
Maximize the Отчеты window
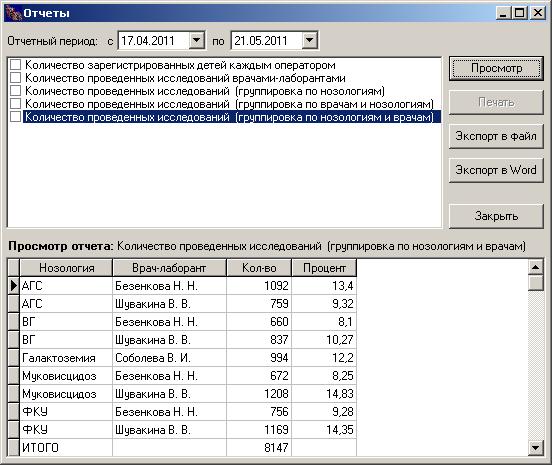point(519,13)
